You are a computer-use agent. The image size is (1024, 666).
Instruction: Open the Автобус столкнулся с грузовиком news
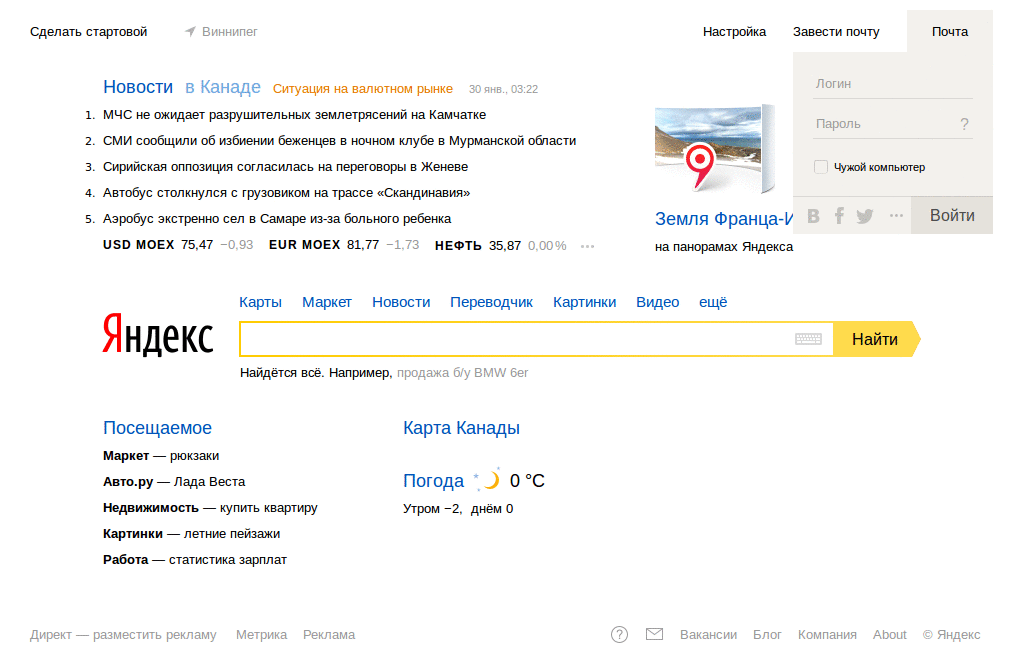[287, 193]
